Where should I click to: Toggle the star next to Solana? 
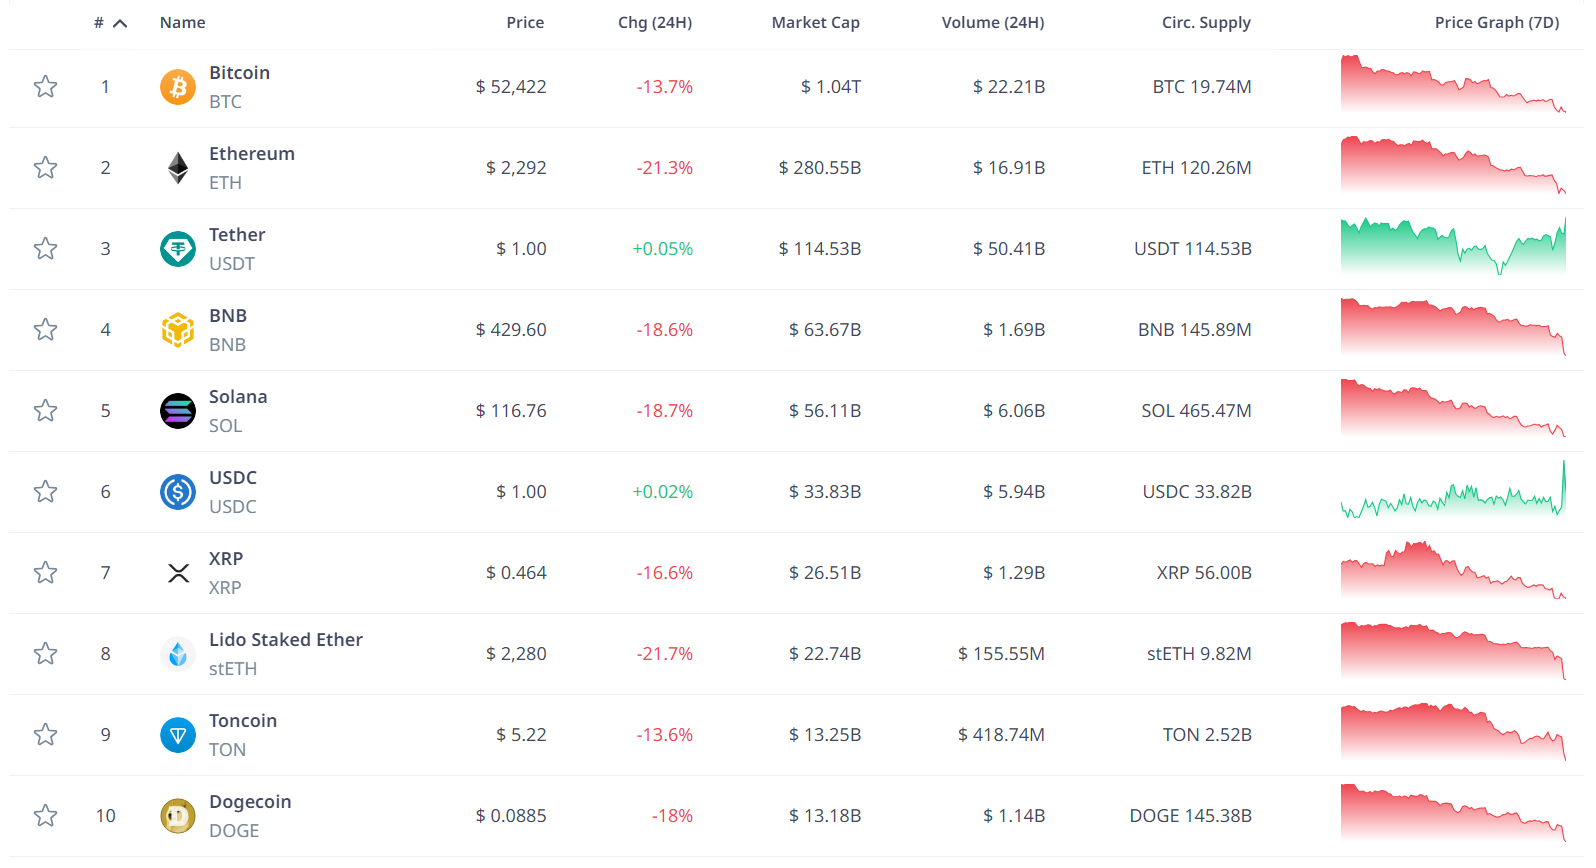tap(45, 410)
